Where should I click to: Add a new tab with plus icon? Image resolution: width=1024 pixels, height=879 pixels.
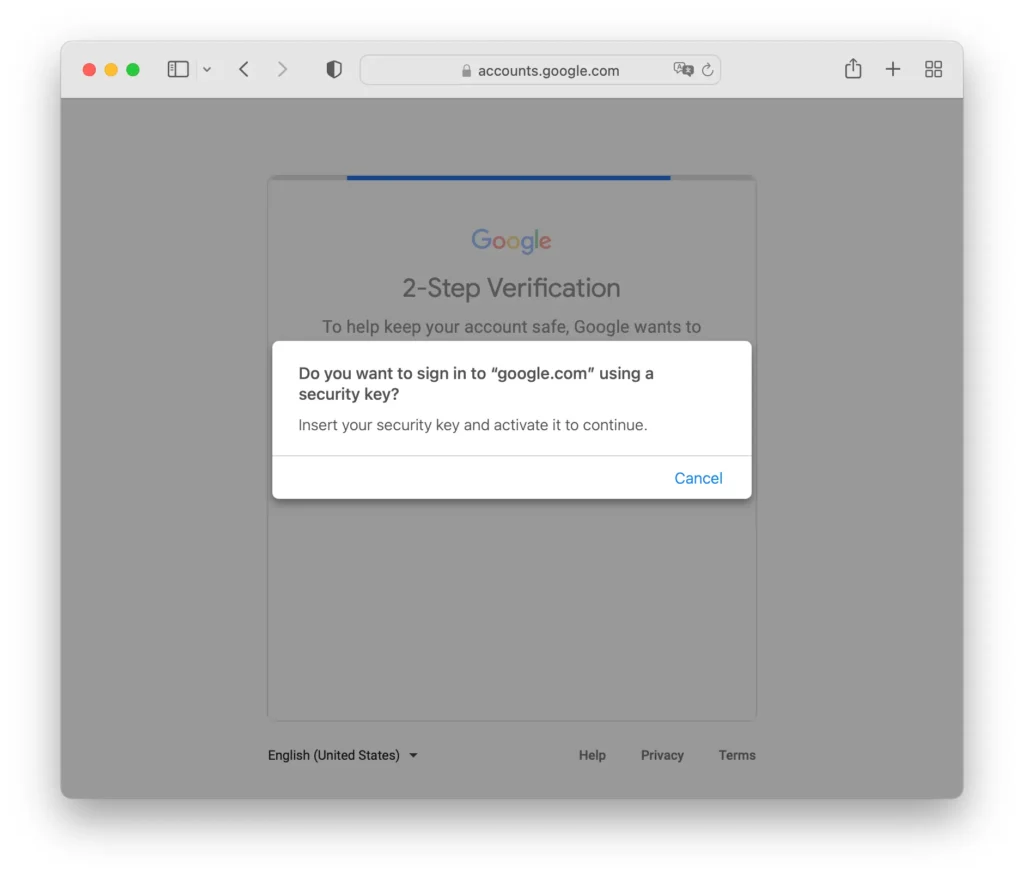click(893, 69)
